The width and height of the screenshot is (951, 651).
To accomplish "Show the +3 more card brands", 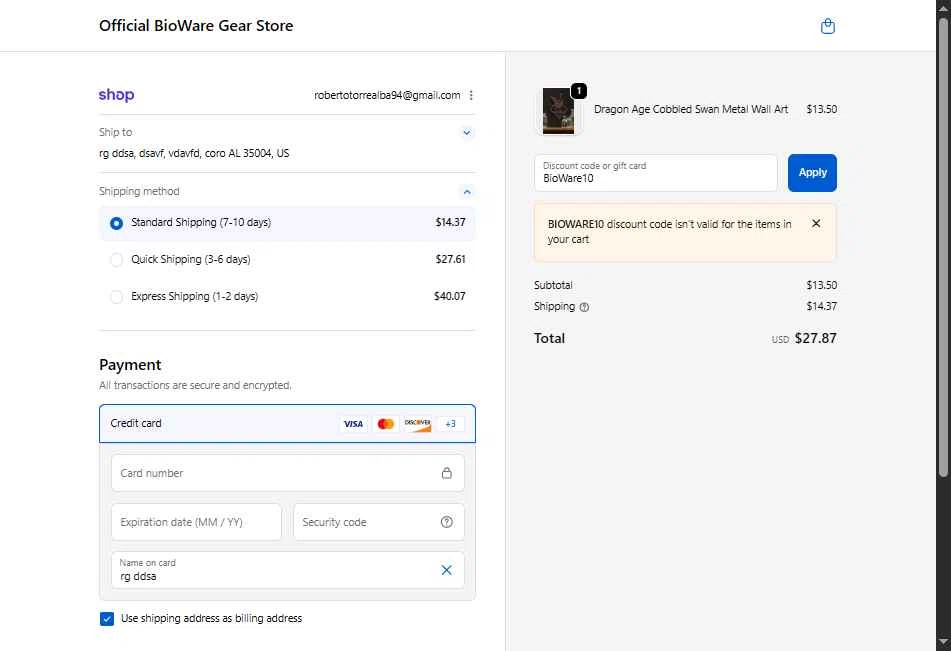I will click(450, 423).
